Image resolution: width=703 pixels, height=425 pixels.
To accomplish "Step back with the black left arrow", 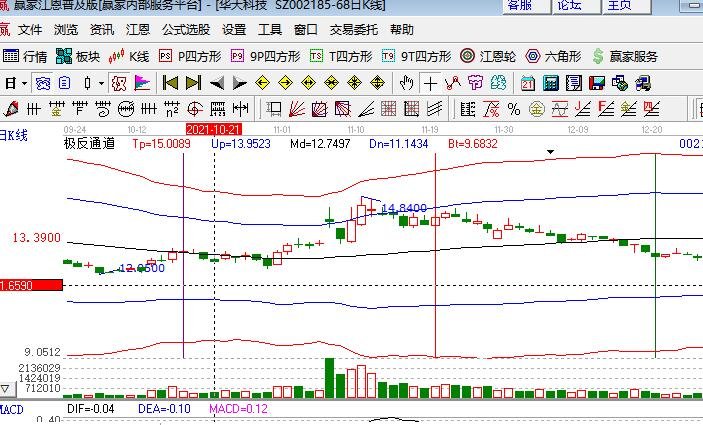I will (x=217, y=83).
